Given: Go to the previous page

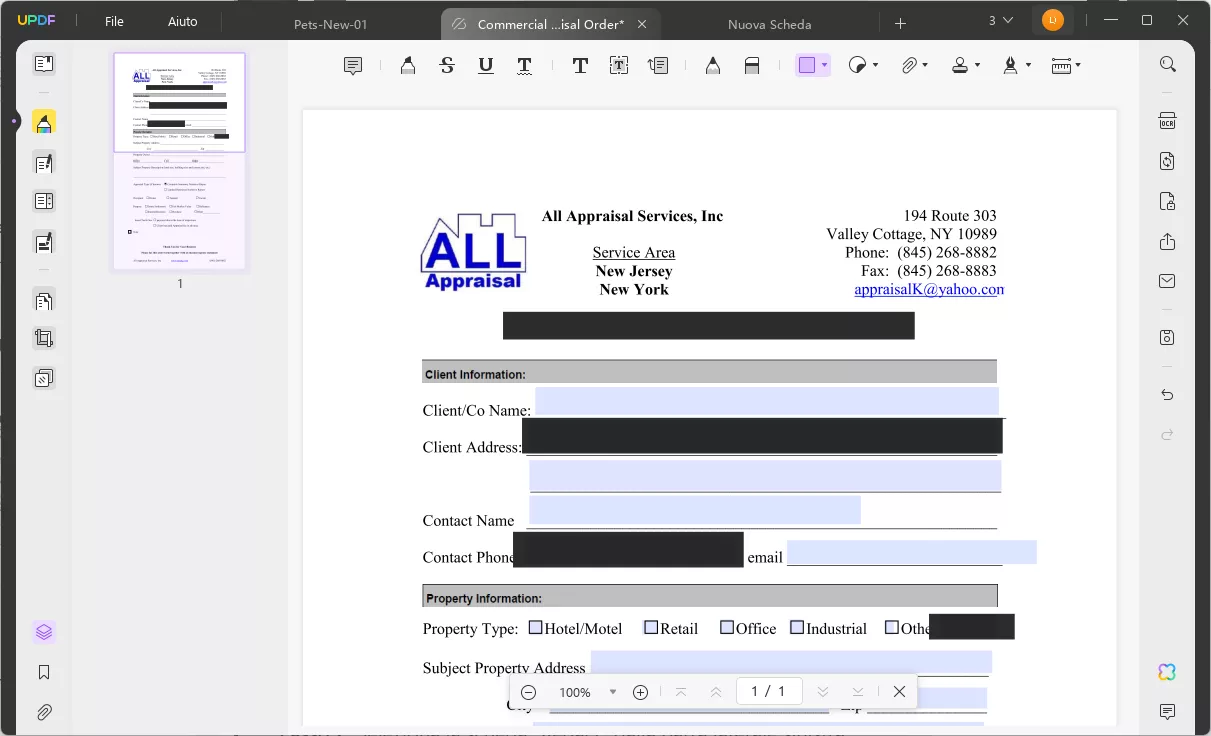Looking at the screenshot, I should coord(716,692).
